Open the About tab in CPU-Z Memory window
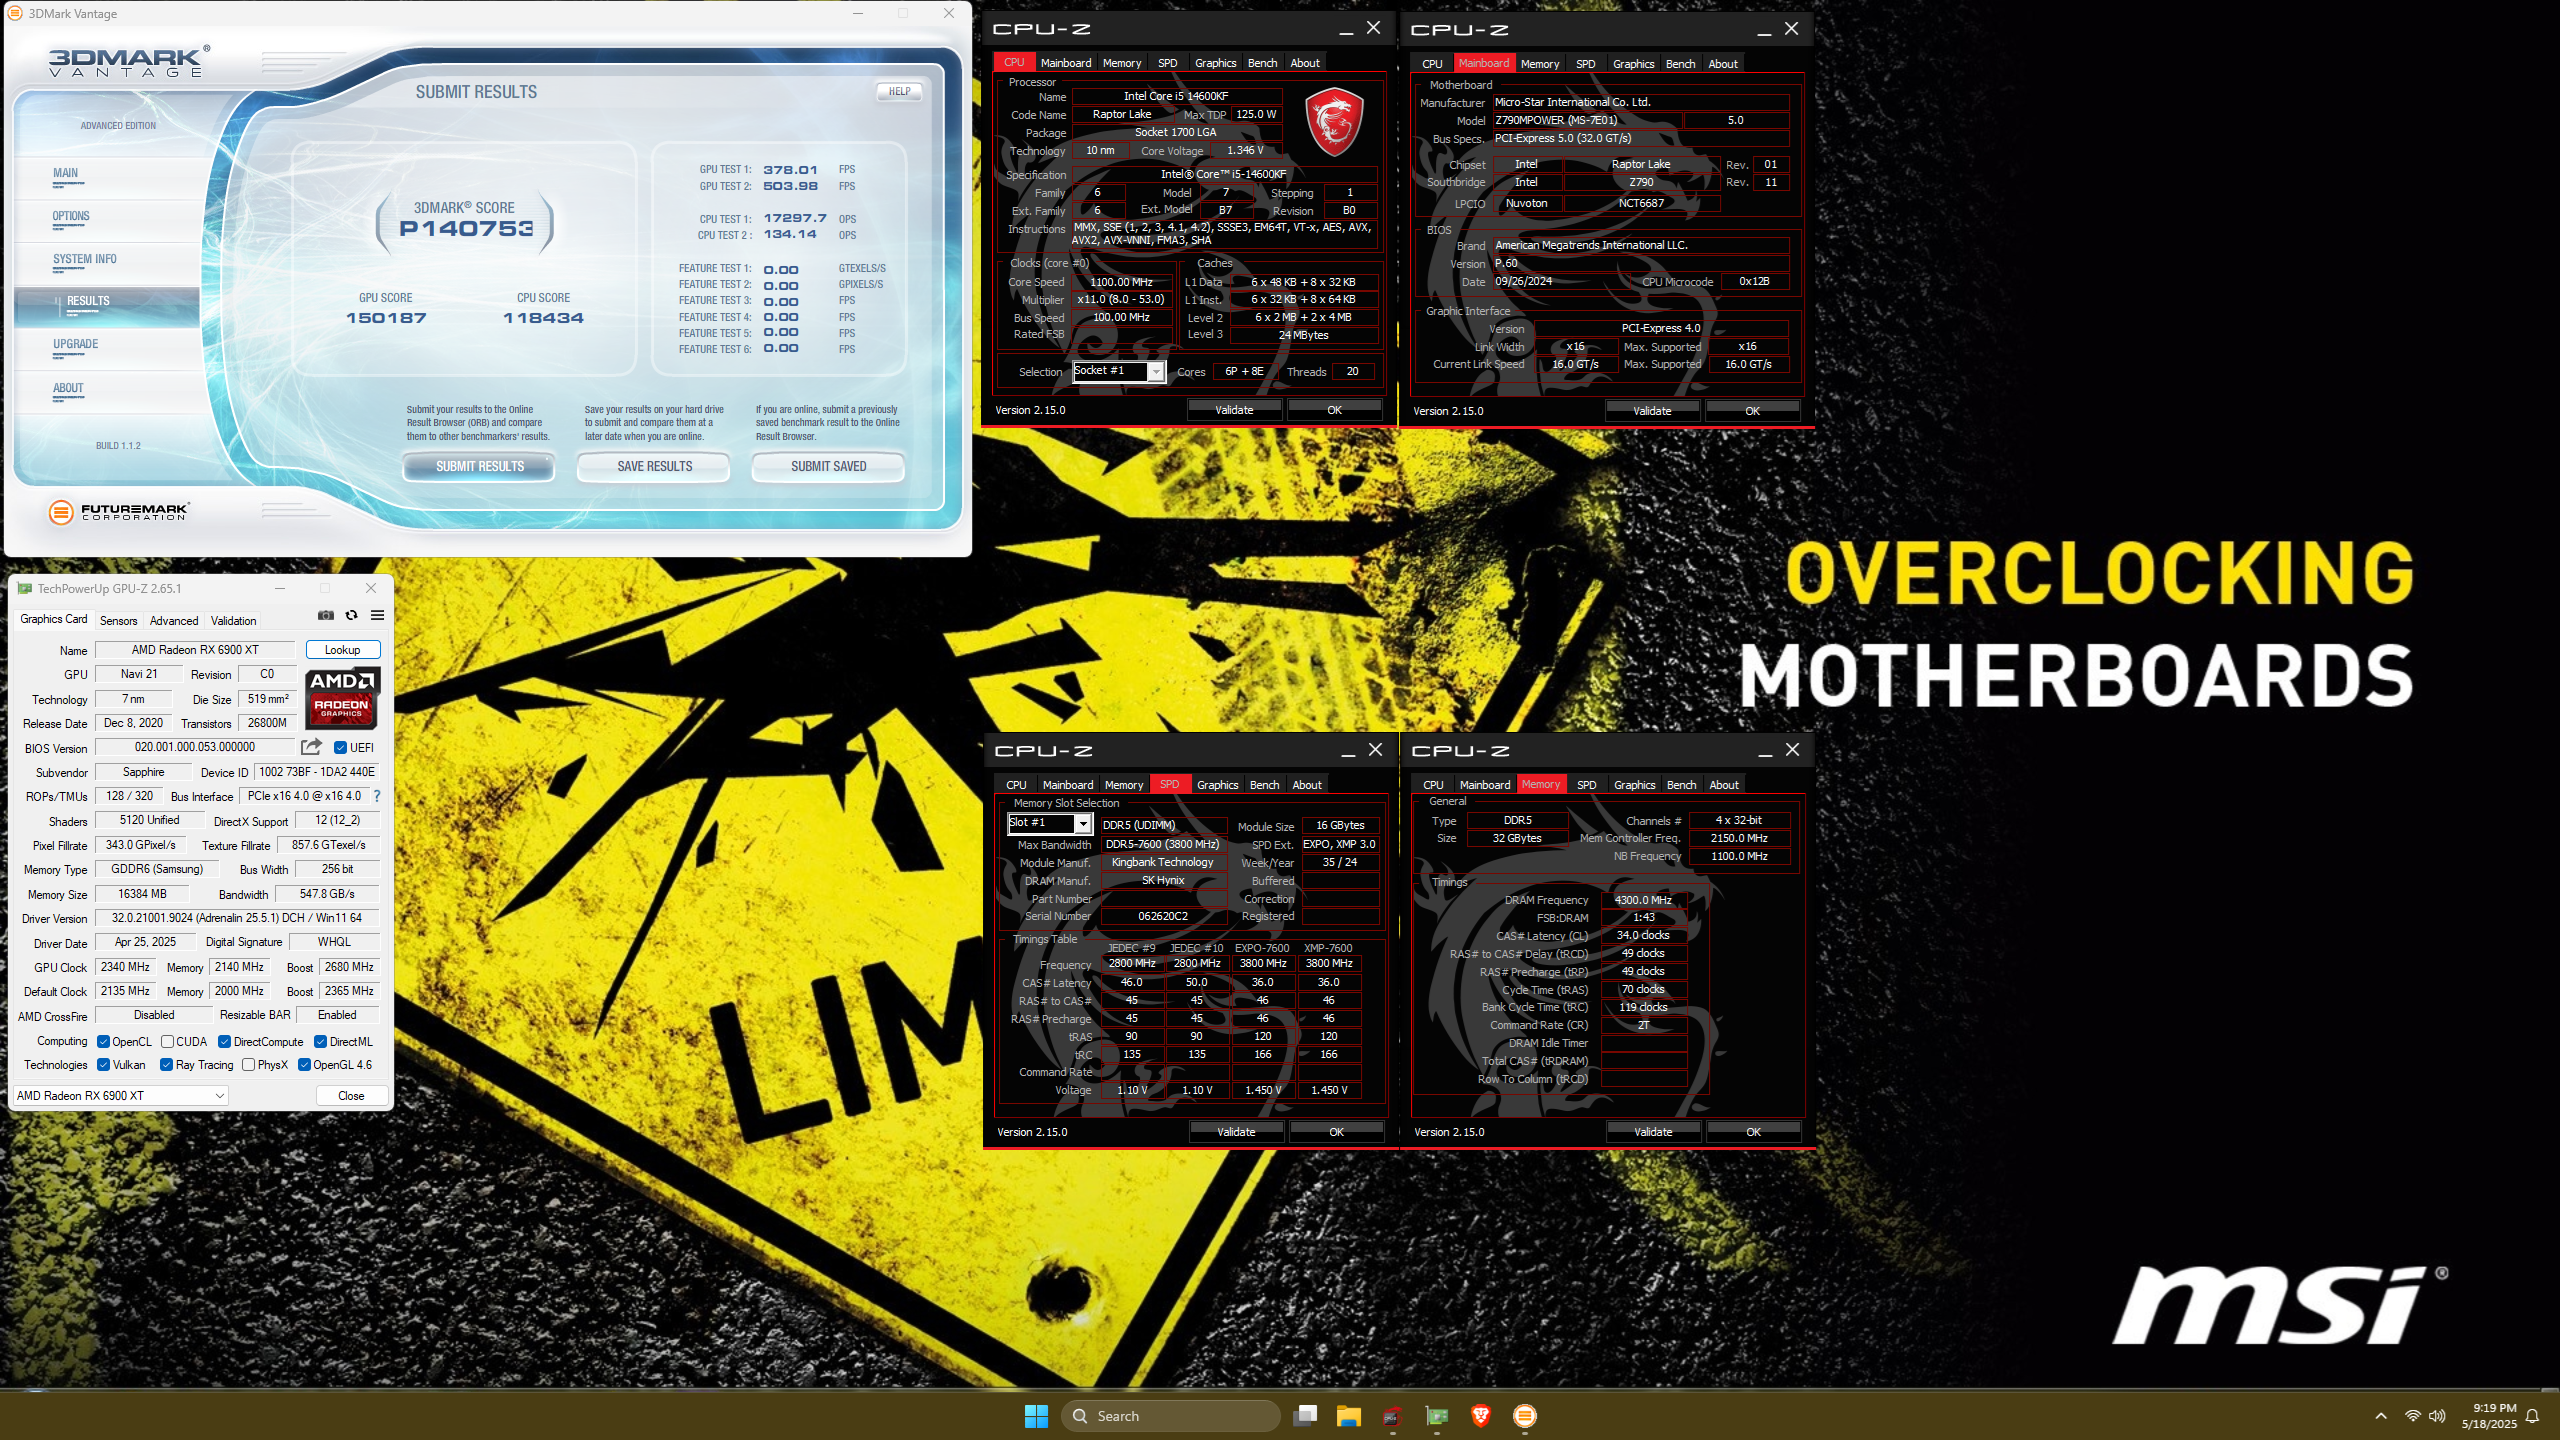Screen dimensions: 2560x1440 pyautogui.click(x=1723, y=785)
